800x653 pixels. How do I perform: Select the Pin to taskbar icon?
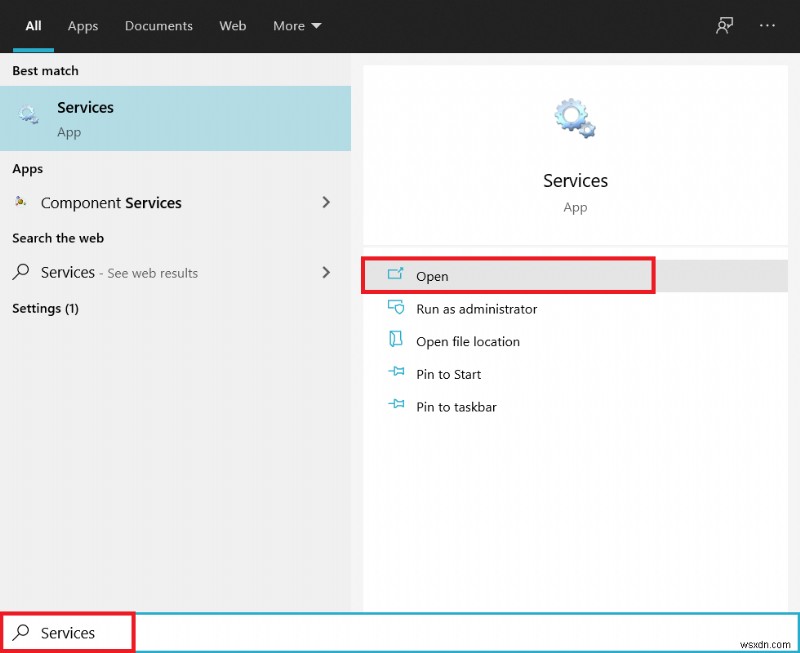point(396,407)
